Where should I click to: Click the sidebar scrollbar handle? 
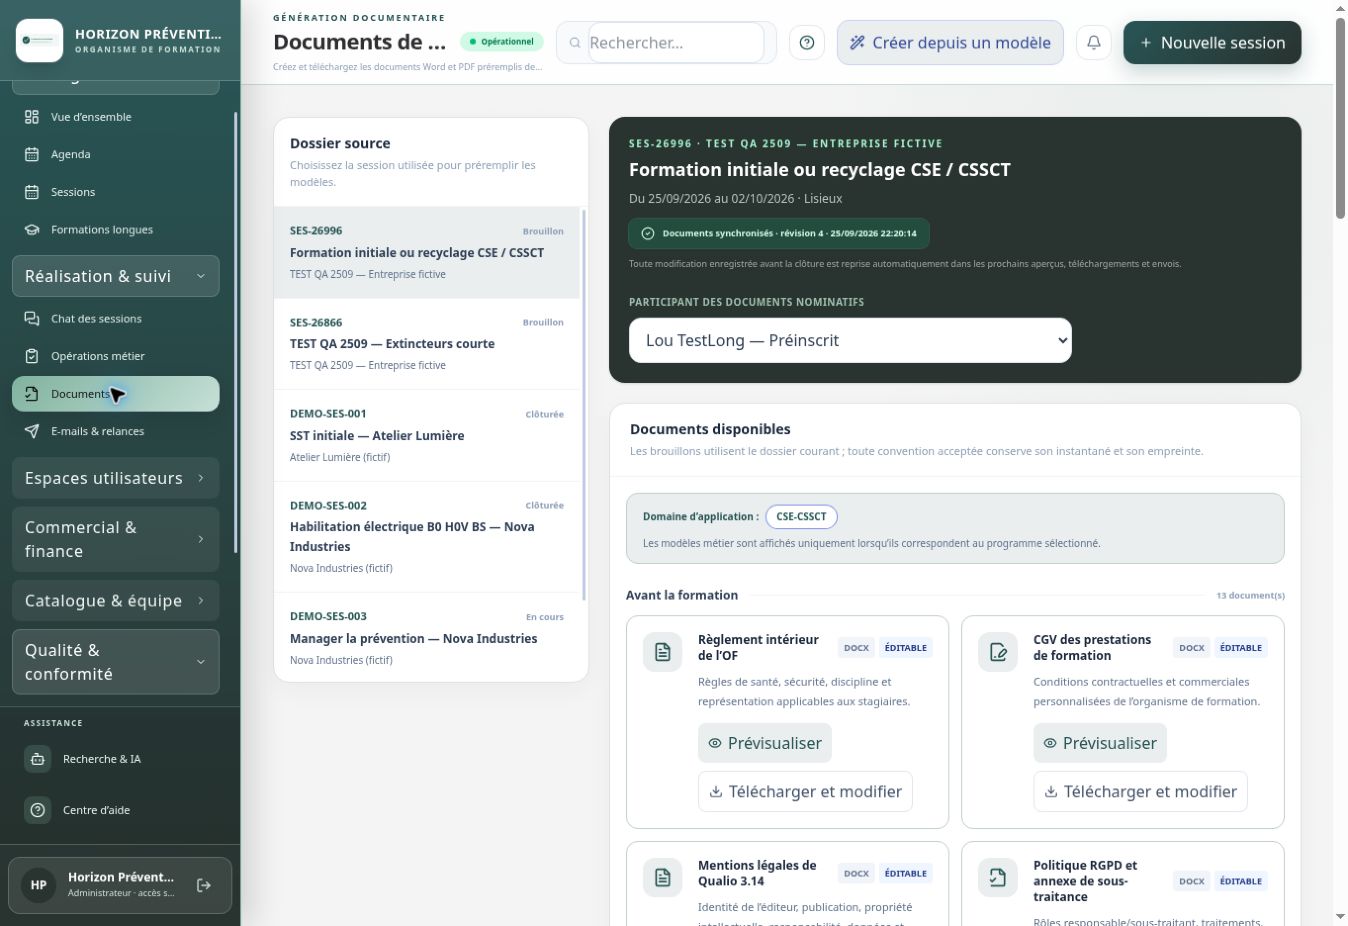pos(236,330)
